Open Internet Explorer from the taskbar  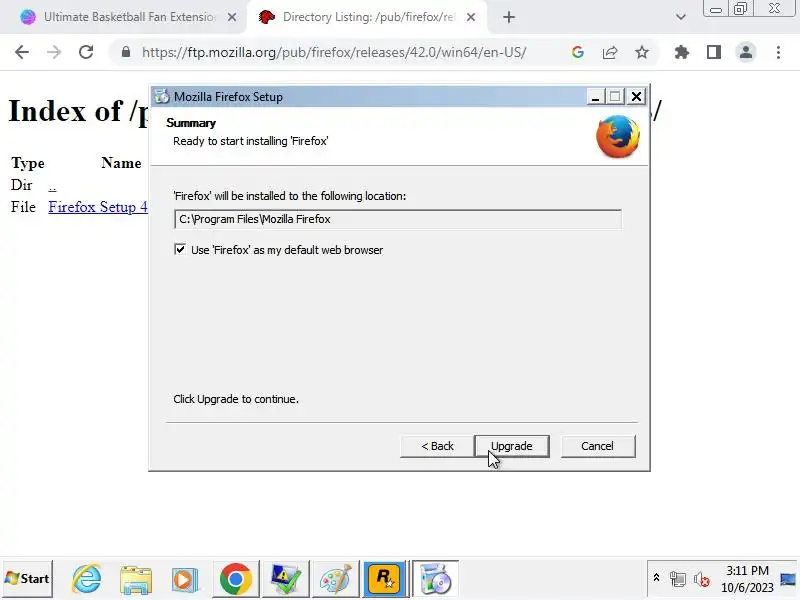87,579
